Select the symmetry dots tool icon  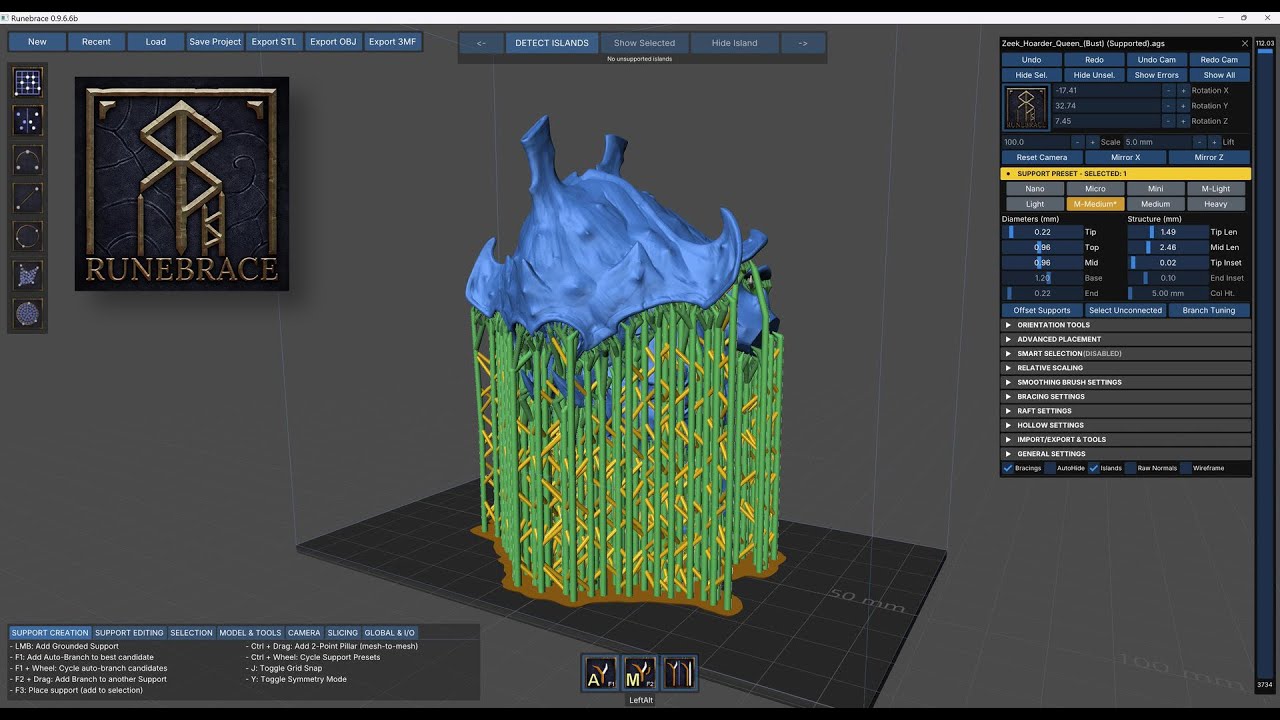[x=28, y=121]
